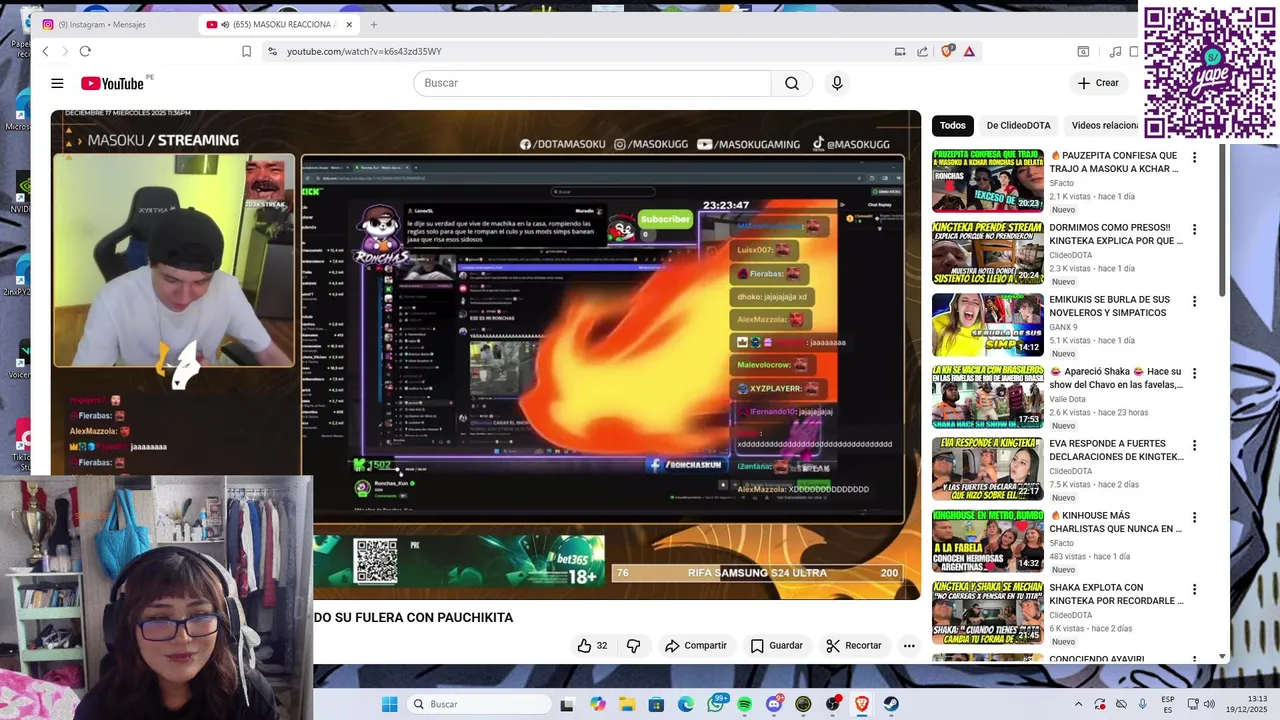The height and width of the screenshot is (720, 1280).
Task: Open EVA RESPONDE A KINGTEKA thumbnail
Action: 988,469
